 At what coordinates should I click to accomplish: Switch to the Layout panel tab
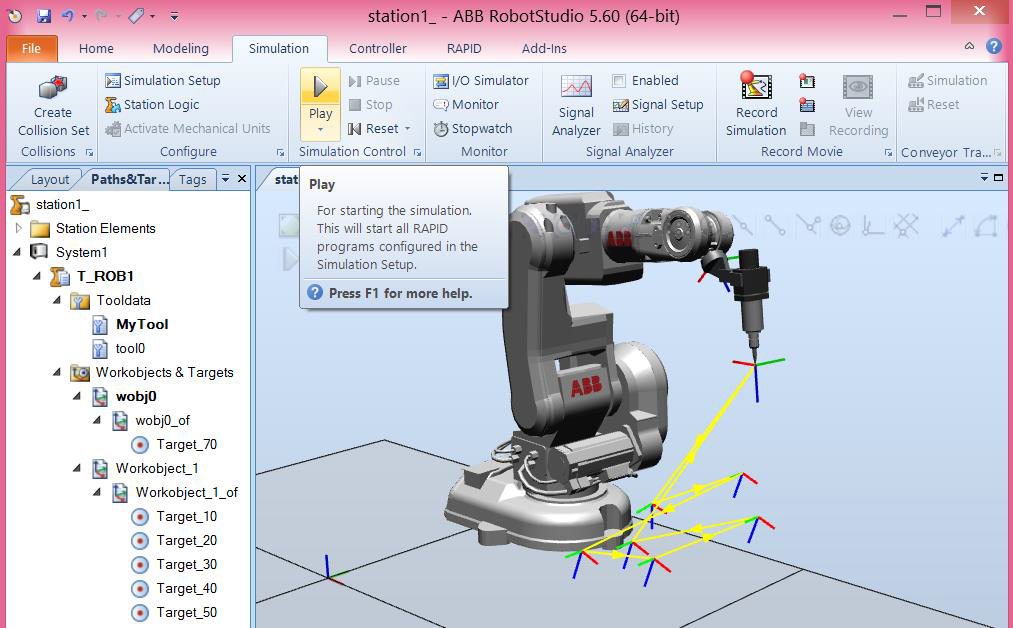click(49, 179)
